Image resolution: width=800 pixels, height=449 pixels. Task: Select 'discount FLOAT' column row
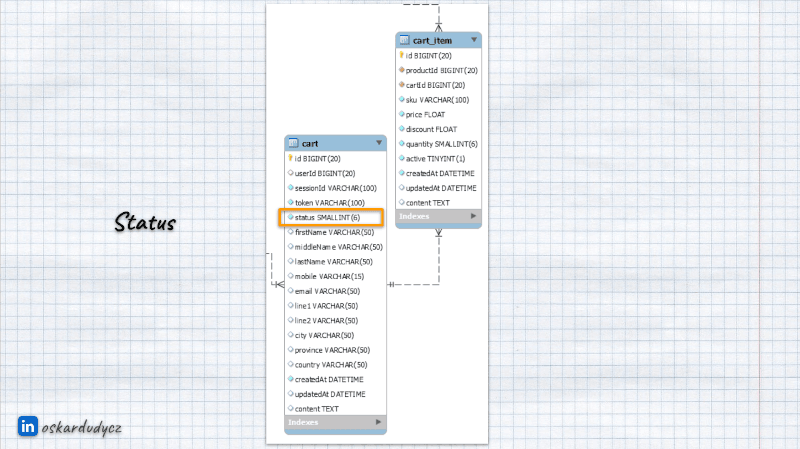click(438, 130)
